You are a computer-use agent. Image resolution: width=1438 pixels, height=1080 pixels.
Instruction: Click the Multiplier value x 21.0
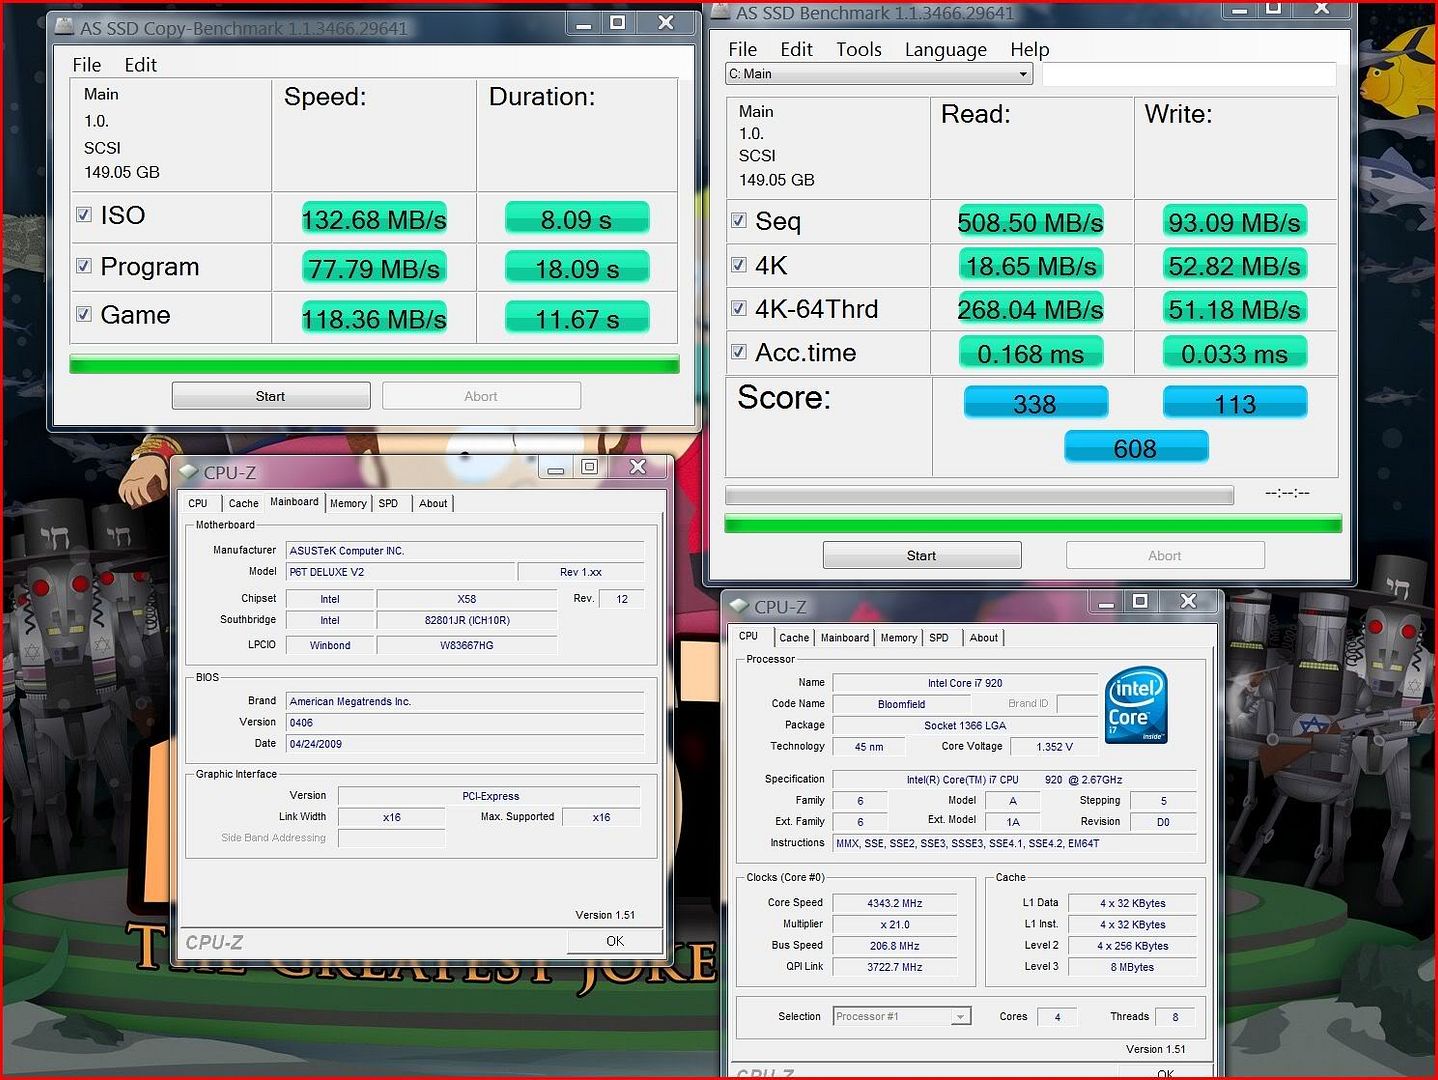tap(894, 924)
